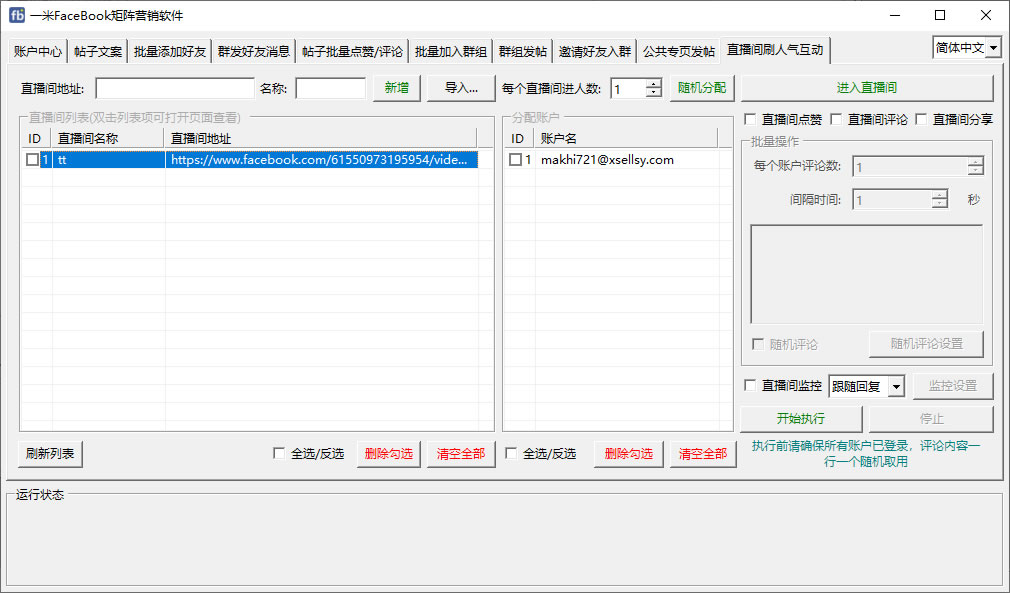
Task: Increase 间隔时间 spinner up arrow
Action: tap(939, 195)
